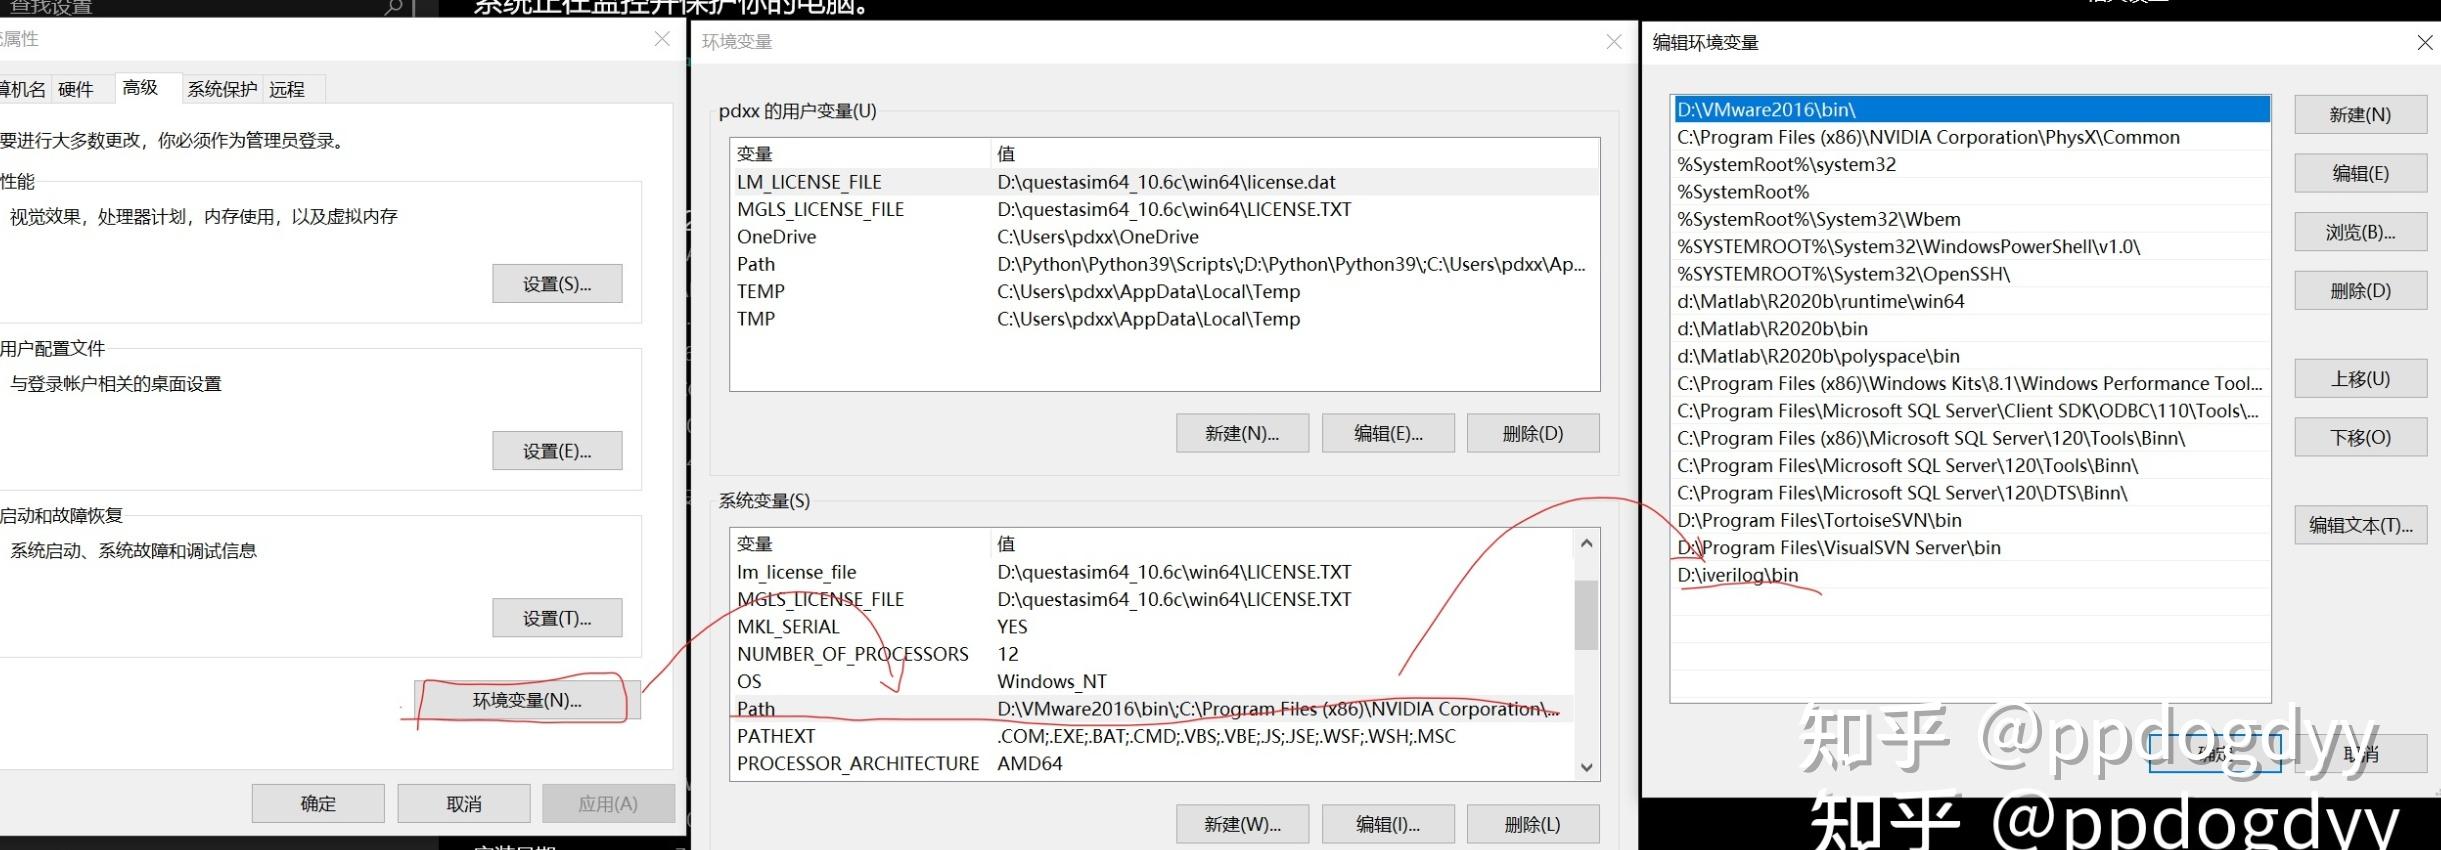Select the VisualSVN Server\bin entry
This screenshot has width=2441, height=850.
tap(1971, 547)
